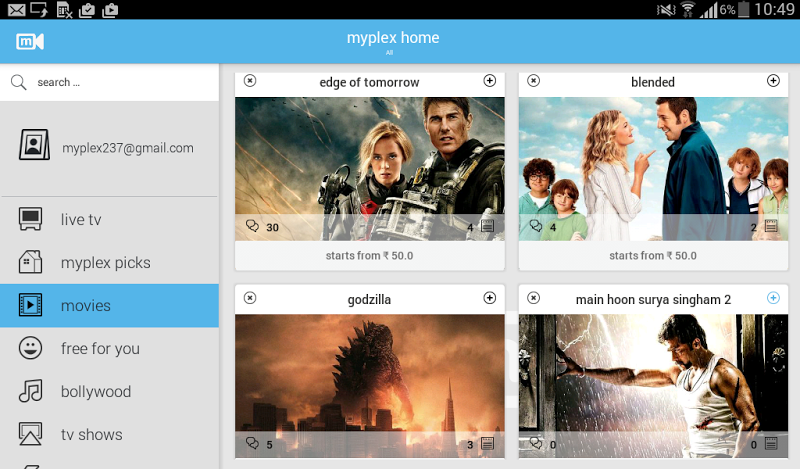Click the free for you smiley icon
Image resolution: width=800 pixels, height=469 pixels.
coord(30,348)
